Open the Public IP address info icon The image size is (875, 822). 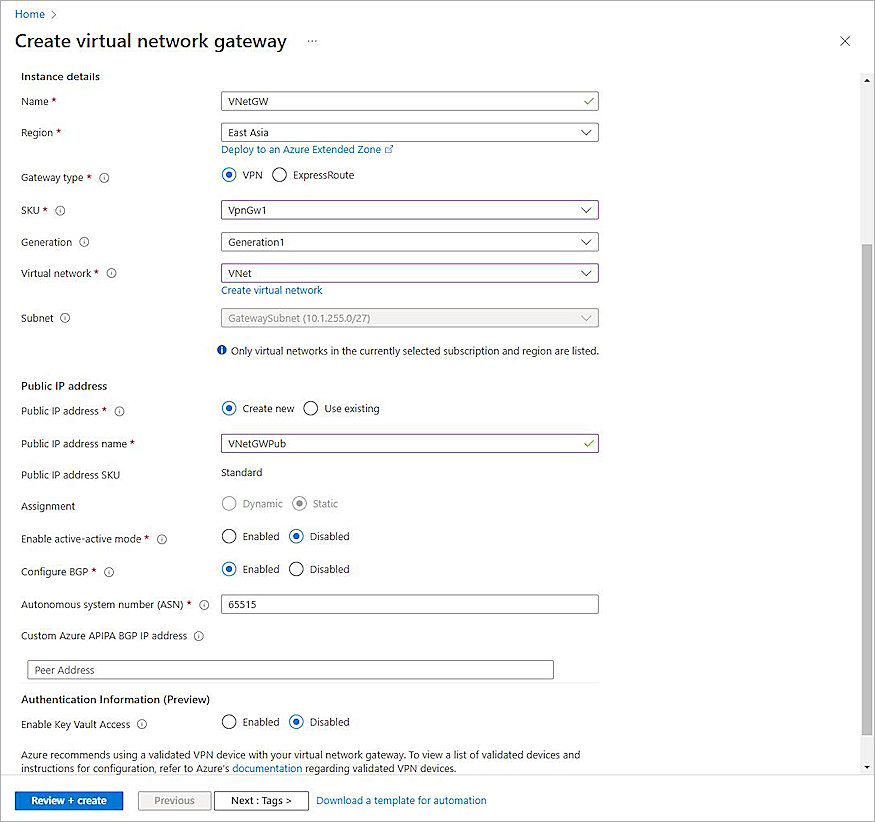pyautogui.click(x=119, y=411)
